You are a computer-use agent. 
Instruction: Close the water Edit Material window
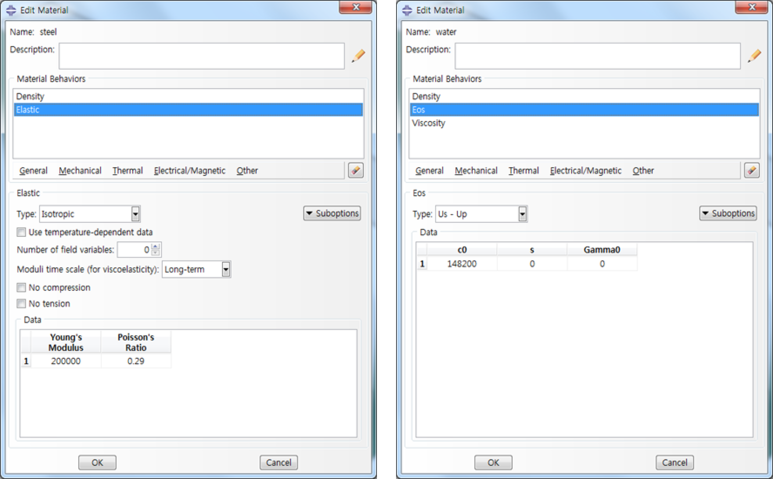click(751, 7)
